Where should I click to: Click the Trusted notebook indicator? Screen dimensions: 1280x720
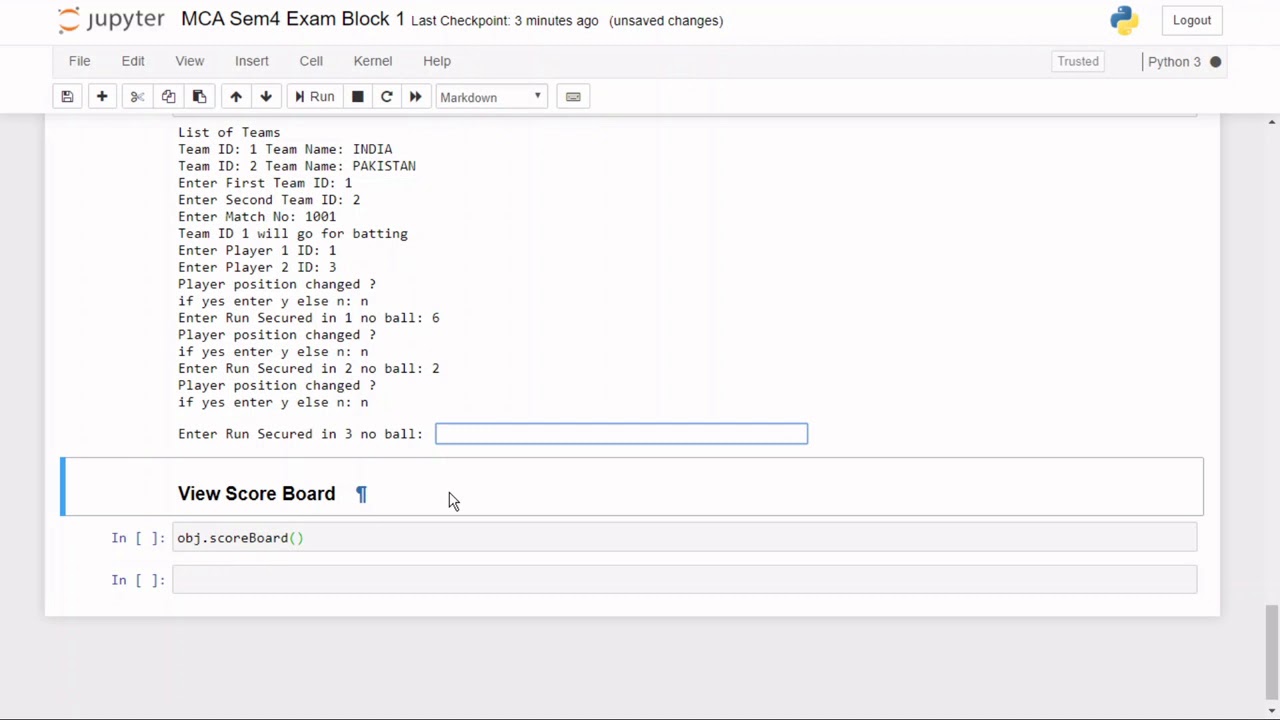click(x=1078, y=62)
